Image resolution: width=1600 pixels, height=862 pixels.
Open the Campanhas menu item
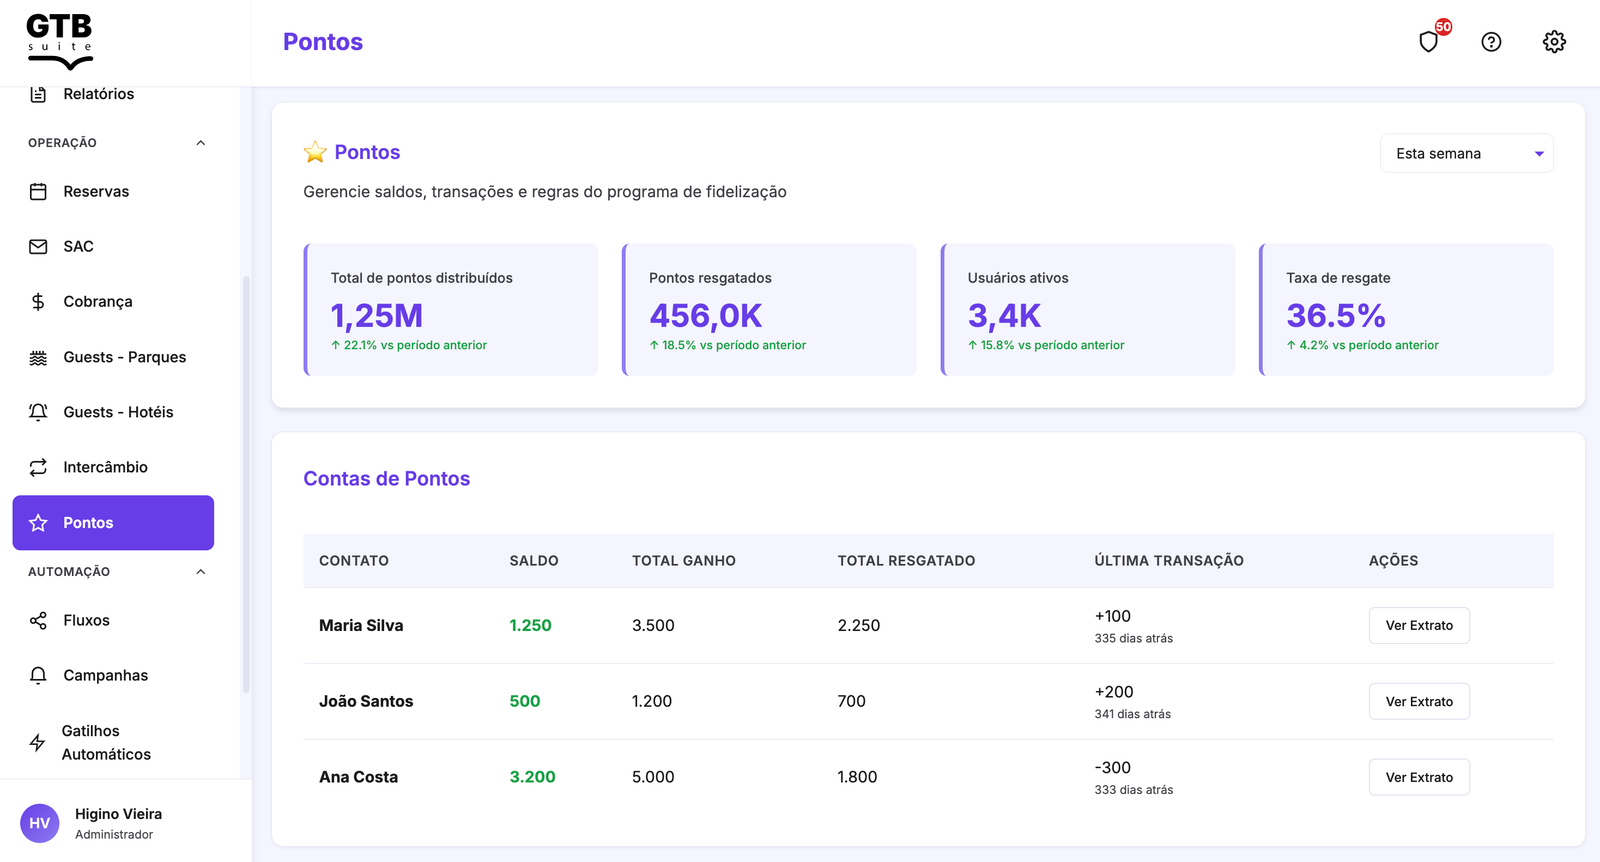(105, 676)
